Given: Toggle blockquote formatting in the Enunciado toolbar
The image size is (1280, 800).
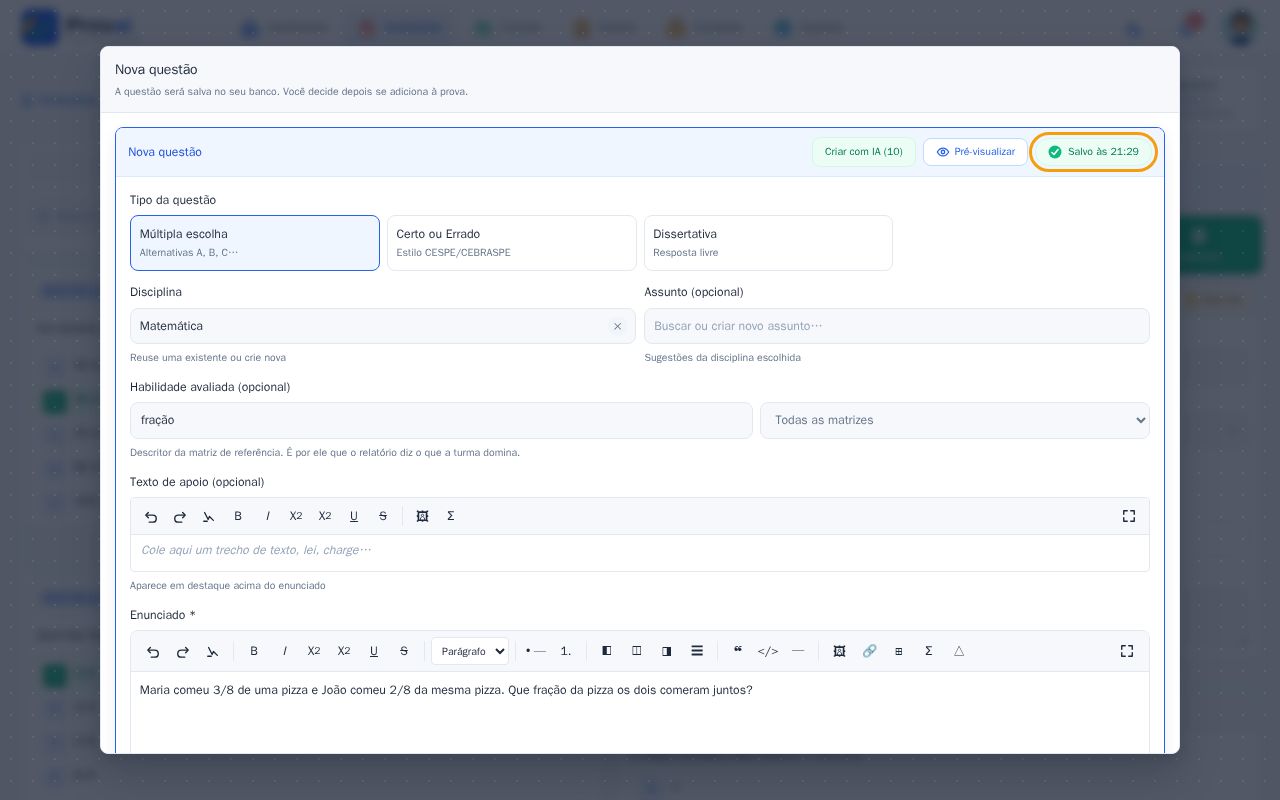Looking at the screenshot, I should (x=738, y=651).
